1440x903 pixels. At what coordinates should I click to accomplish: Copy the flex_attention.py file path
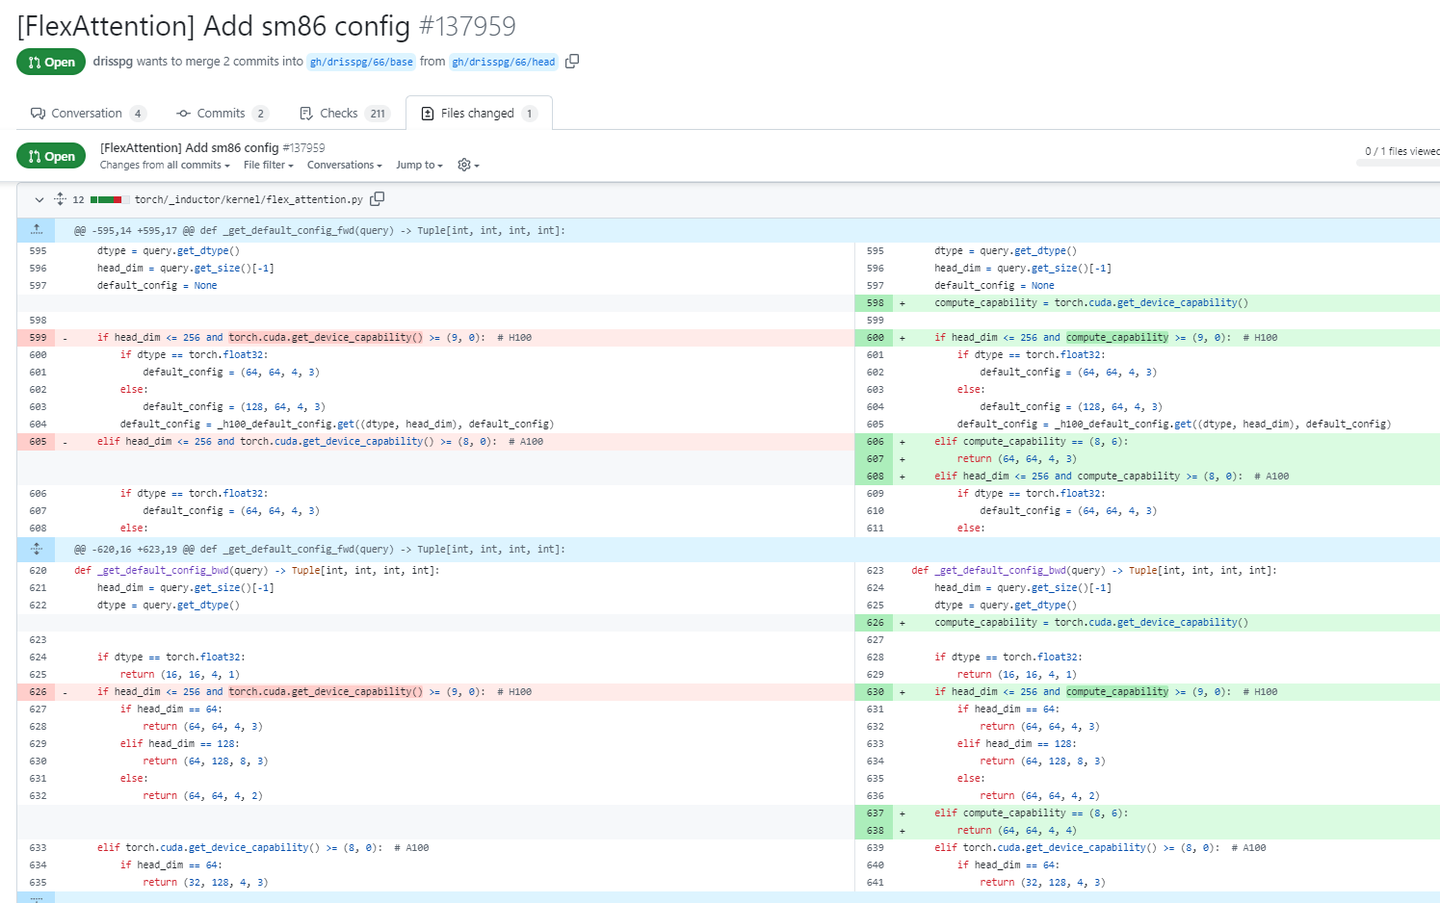(377, 199)
